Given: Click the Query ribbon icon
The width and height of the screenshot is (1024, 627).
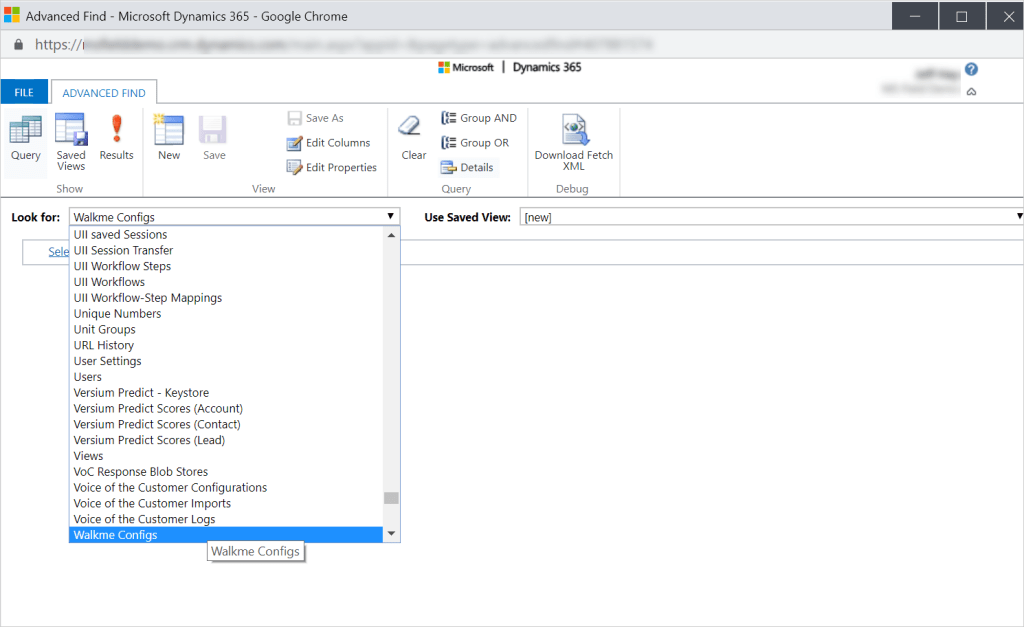Looking at the screenshot, I should pos(25,138).
